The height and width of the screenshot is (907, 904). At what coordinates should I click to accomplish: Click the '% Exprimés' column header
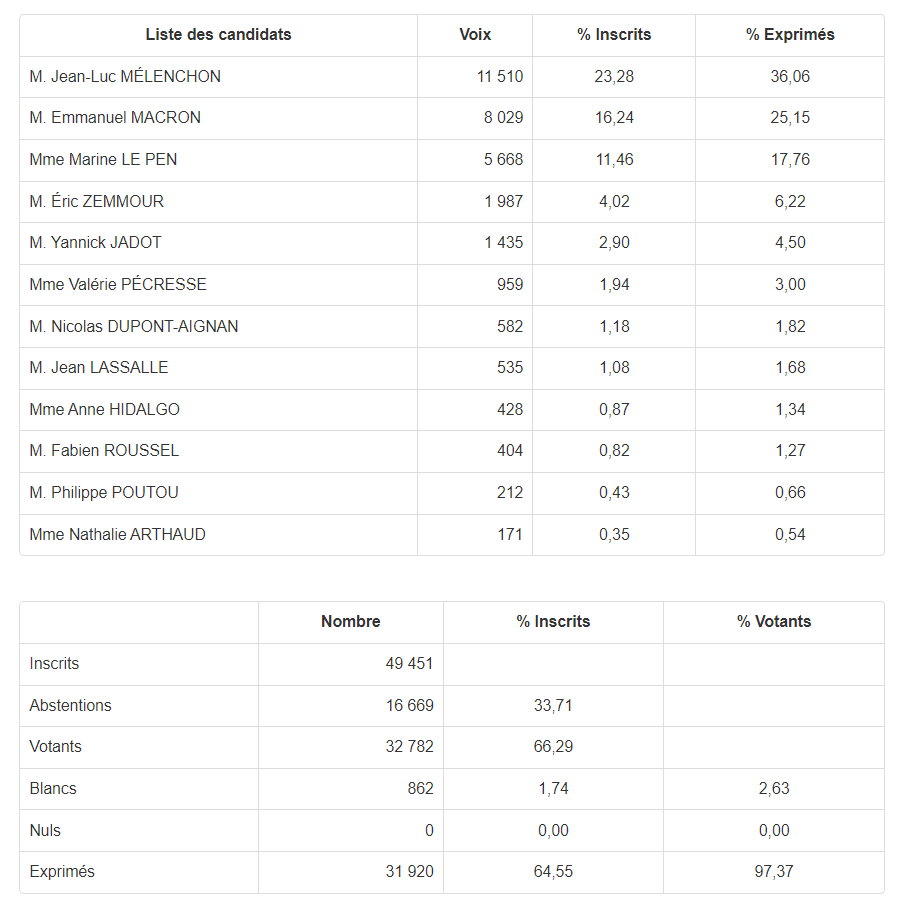pos(790,35)
